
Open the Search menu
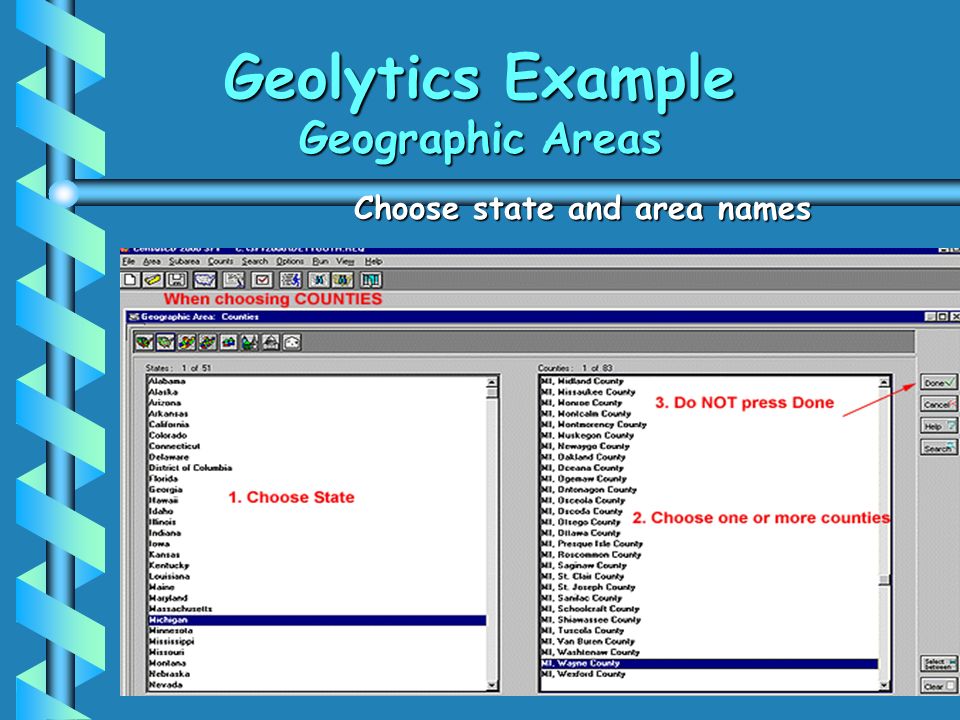[255, 261]
